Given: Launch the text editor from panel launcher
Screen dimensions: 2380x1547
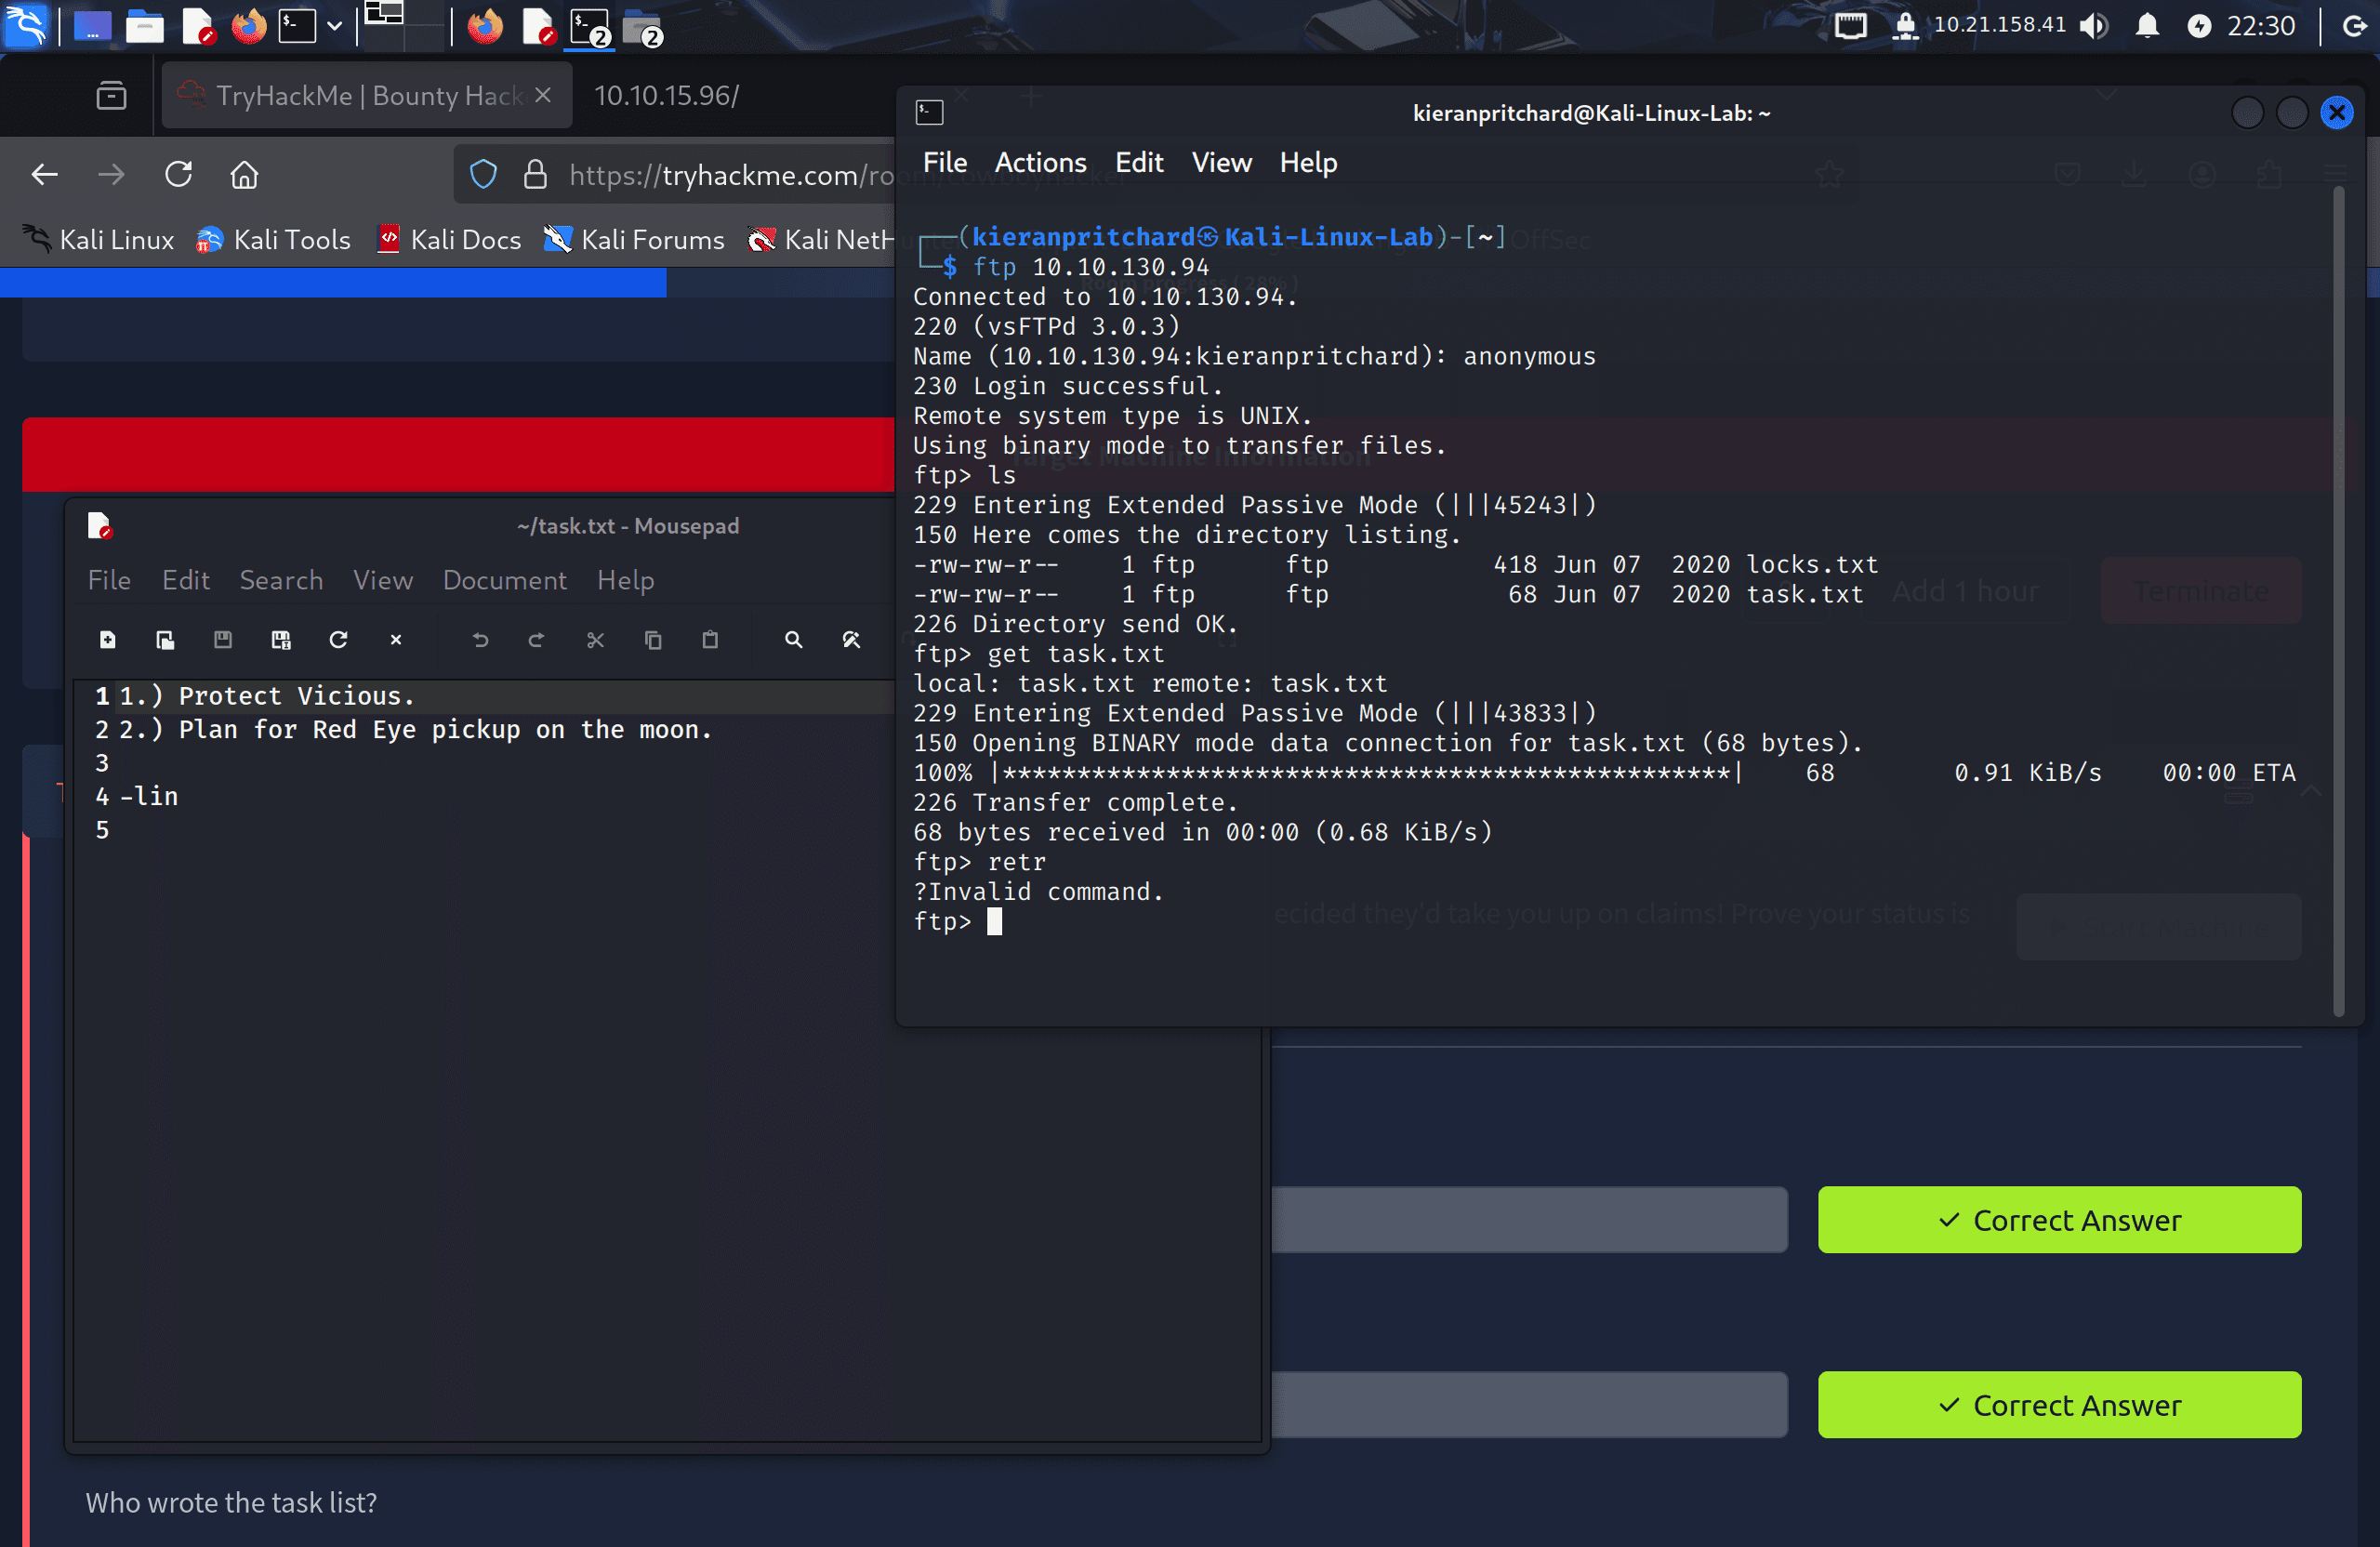Looking at the screenshot, I should click(x=198, y=26).
